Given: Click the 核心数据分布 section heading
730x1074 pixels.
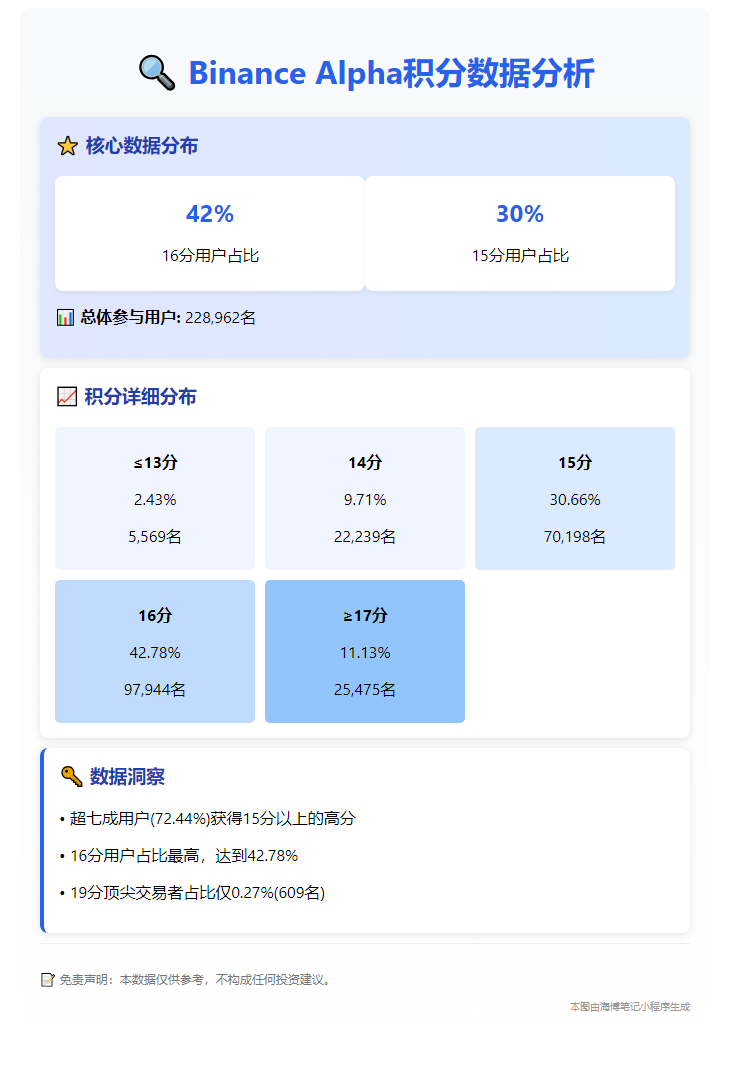Looking at the screenshot, I should pyautogui.click(x=141, y=146).
